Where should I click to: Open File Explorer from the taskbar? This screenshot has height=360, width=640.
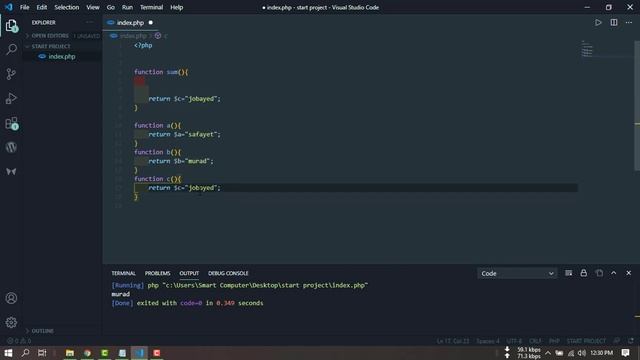pyautogui.click(x=70, y=353)
